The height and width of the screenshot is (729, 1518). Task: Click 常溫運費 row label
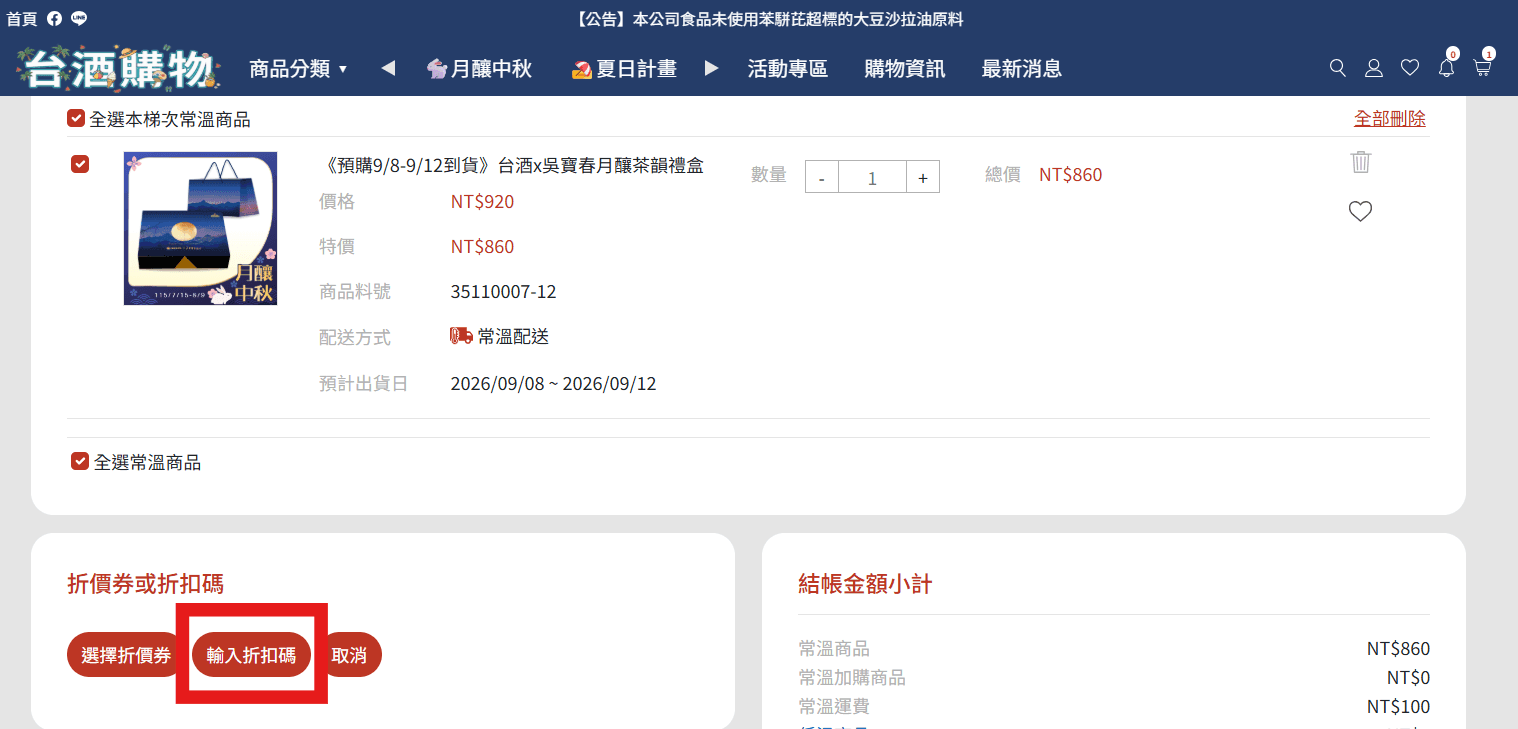[x=834, y=707]
